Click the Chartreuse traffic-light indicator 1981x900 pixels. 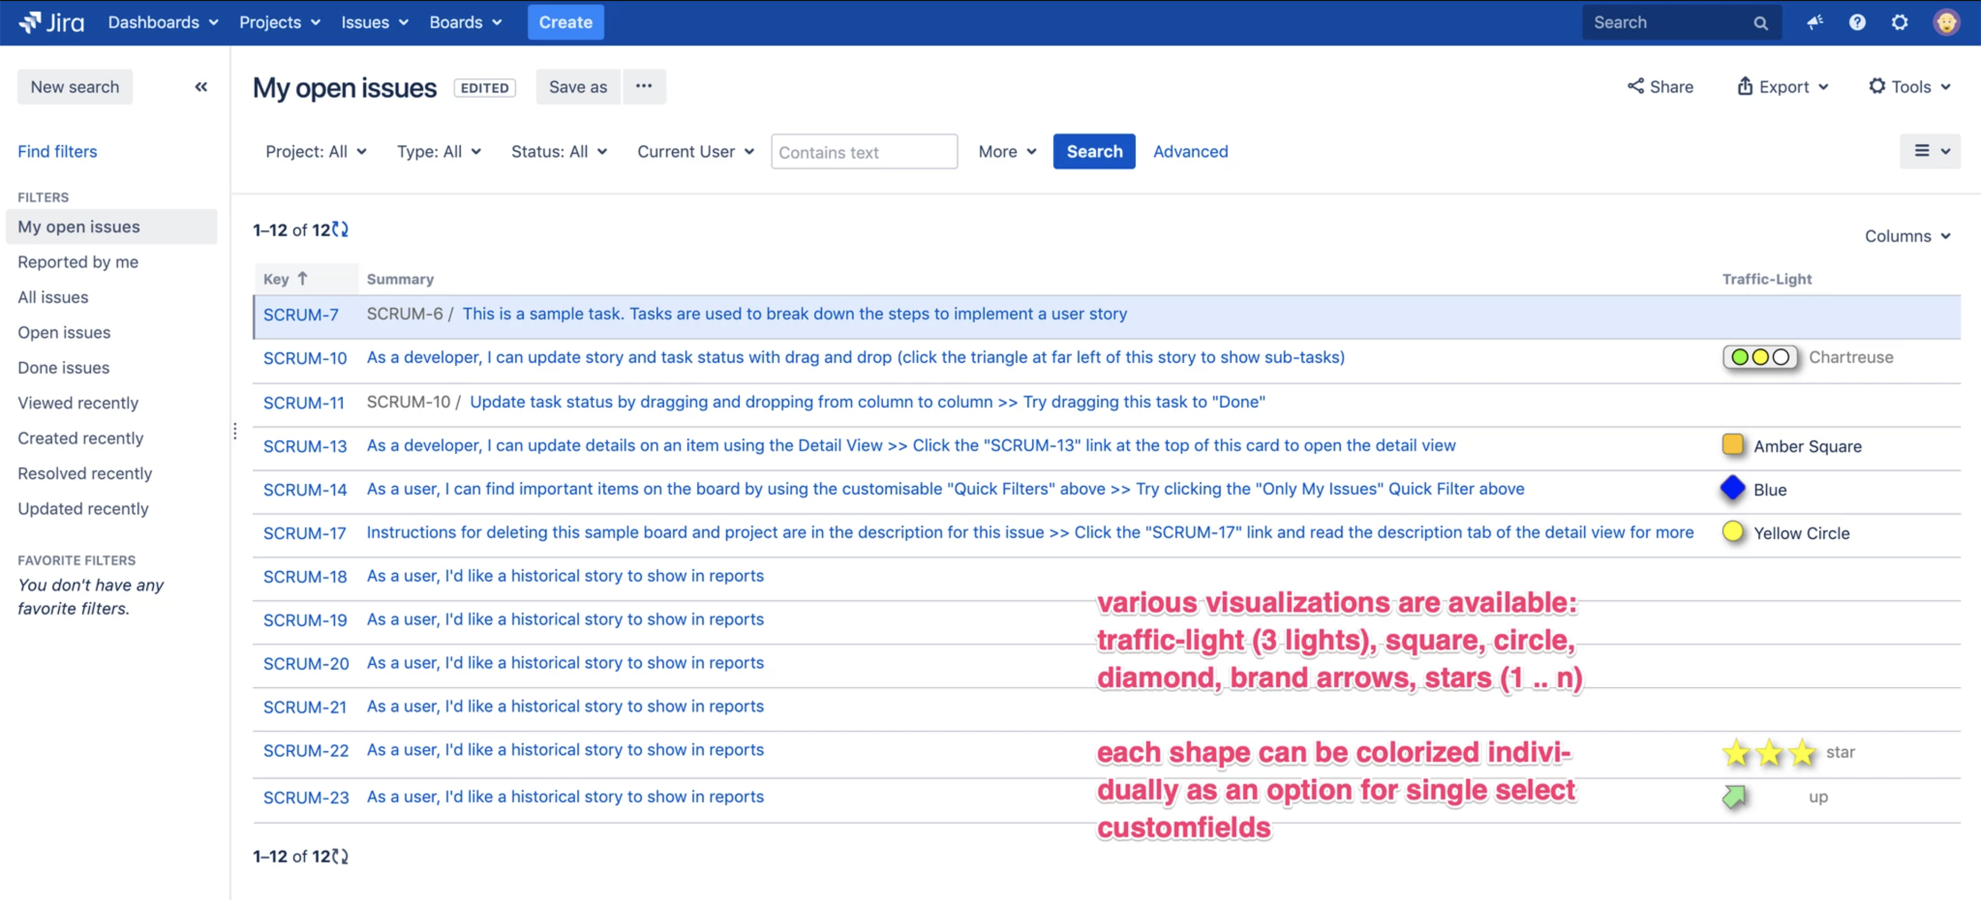click(1760, 357)
